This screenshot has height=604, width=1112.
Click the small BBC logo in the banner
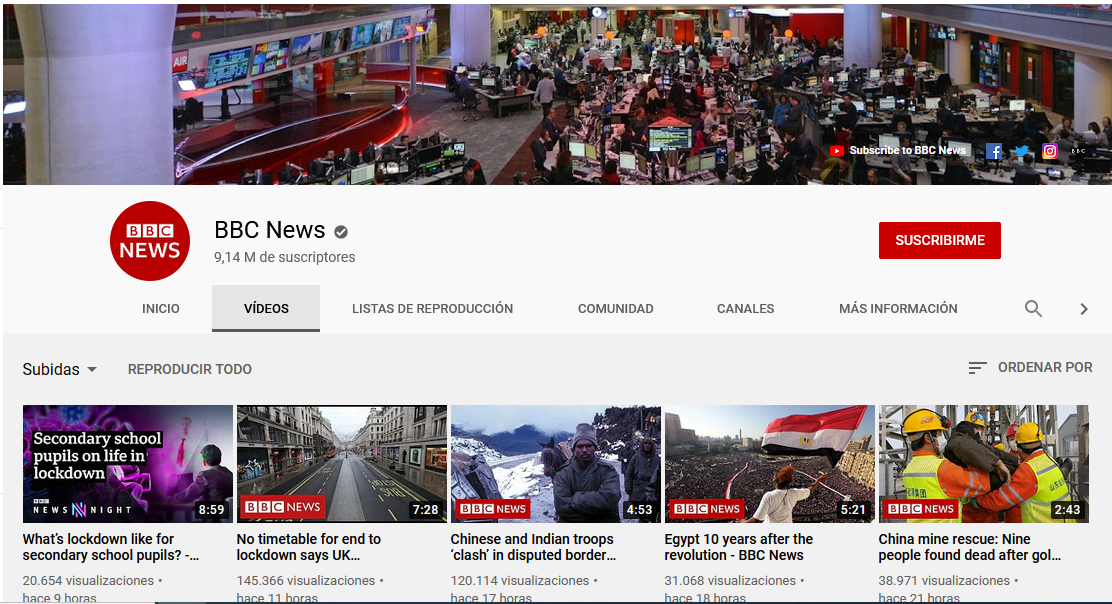point(1078,151)
